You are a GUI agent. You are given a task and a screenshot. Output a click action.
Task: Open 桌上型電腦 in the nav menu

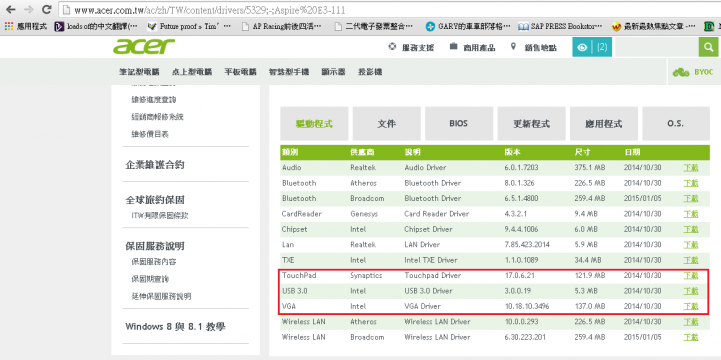(192, 72)
